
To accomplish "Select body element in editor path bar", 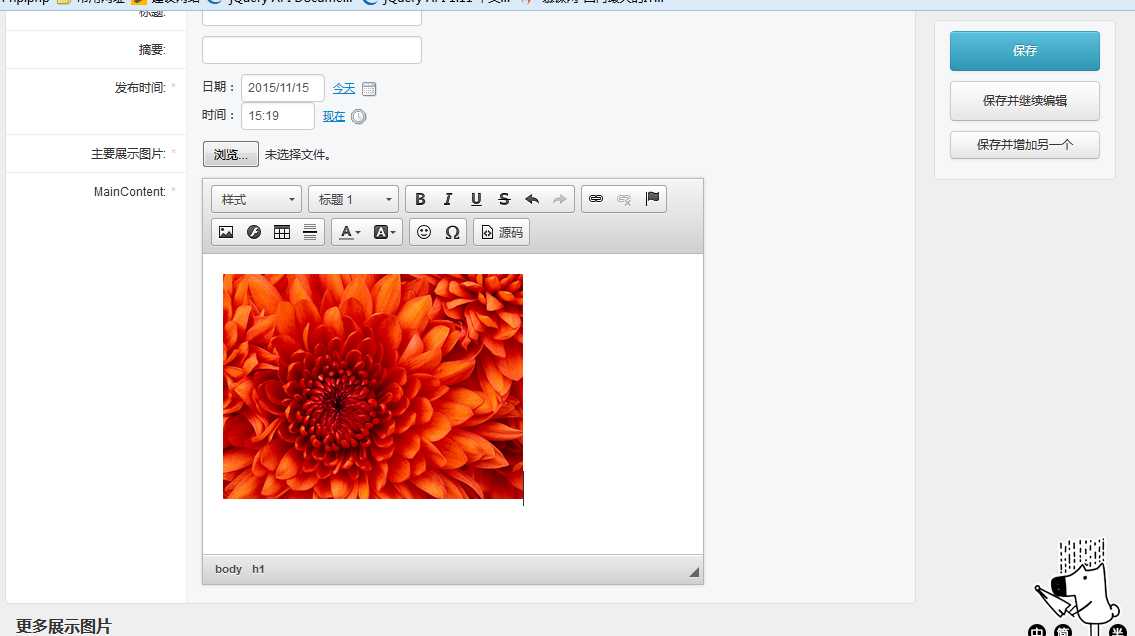I will (x=228, y=569).
